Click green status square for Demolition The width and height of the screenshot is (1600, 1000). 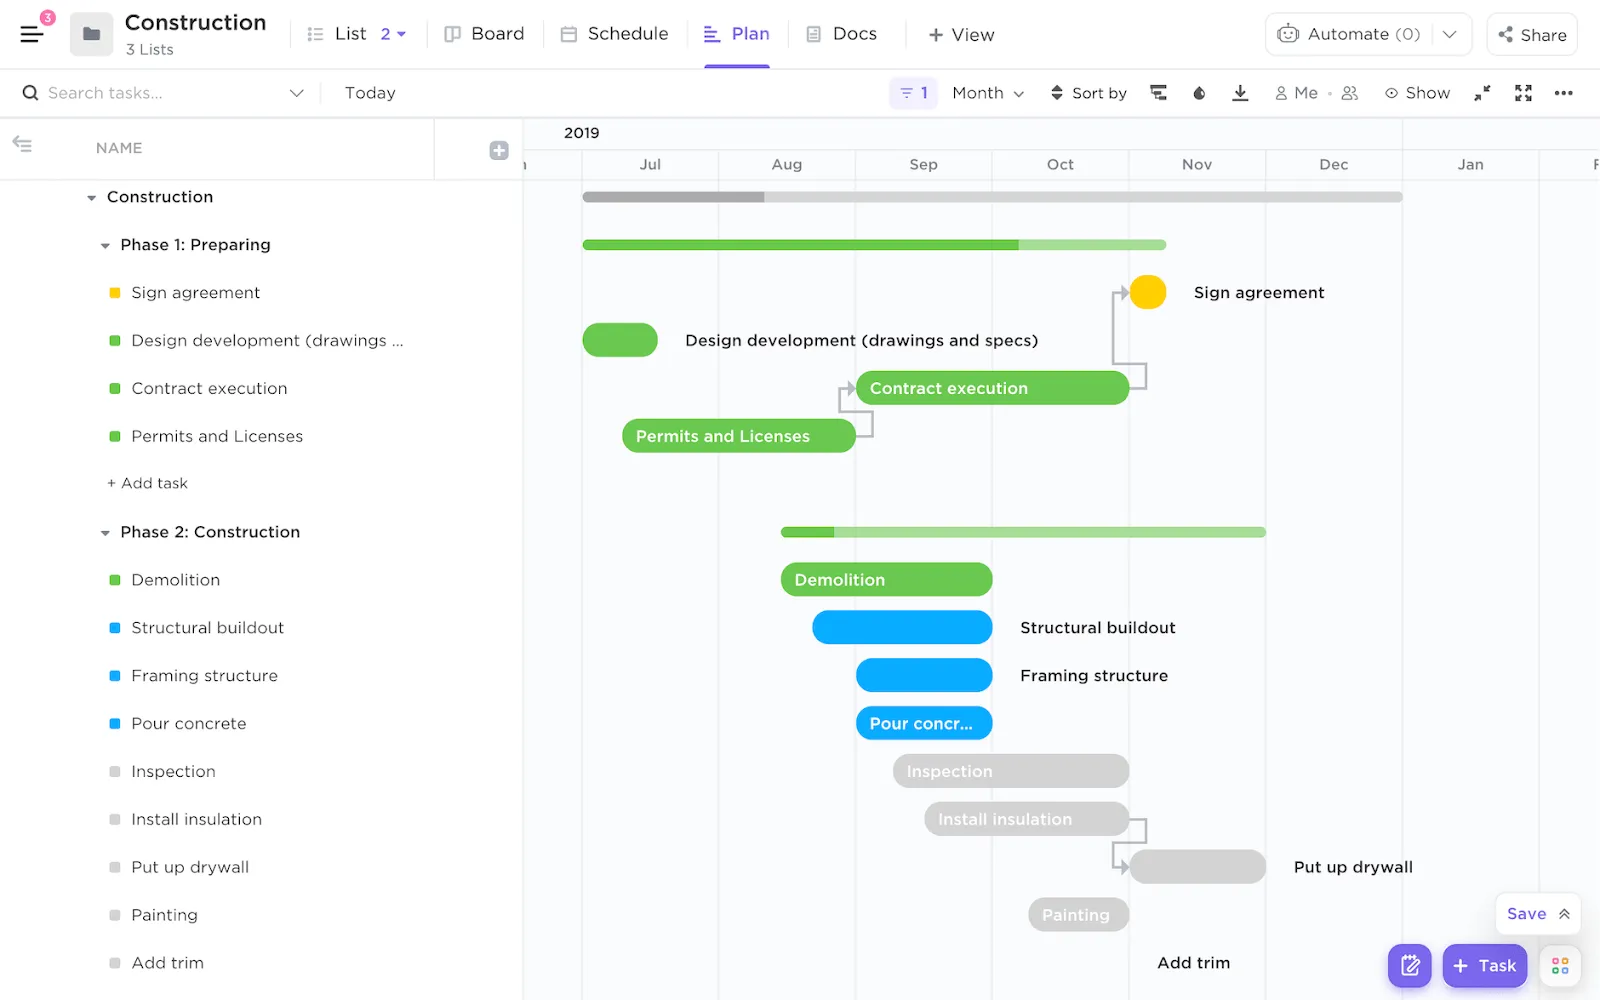[115, 580]
